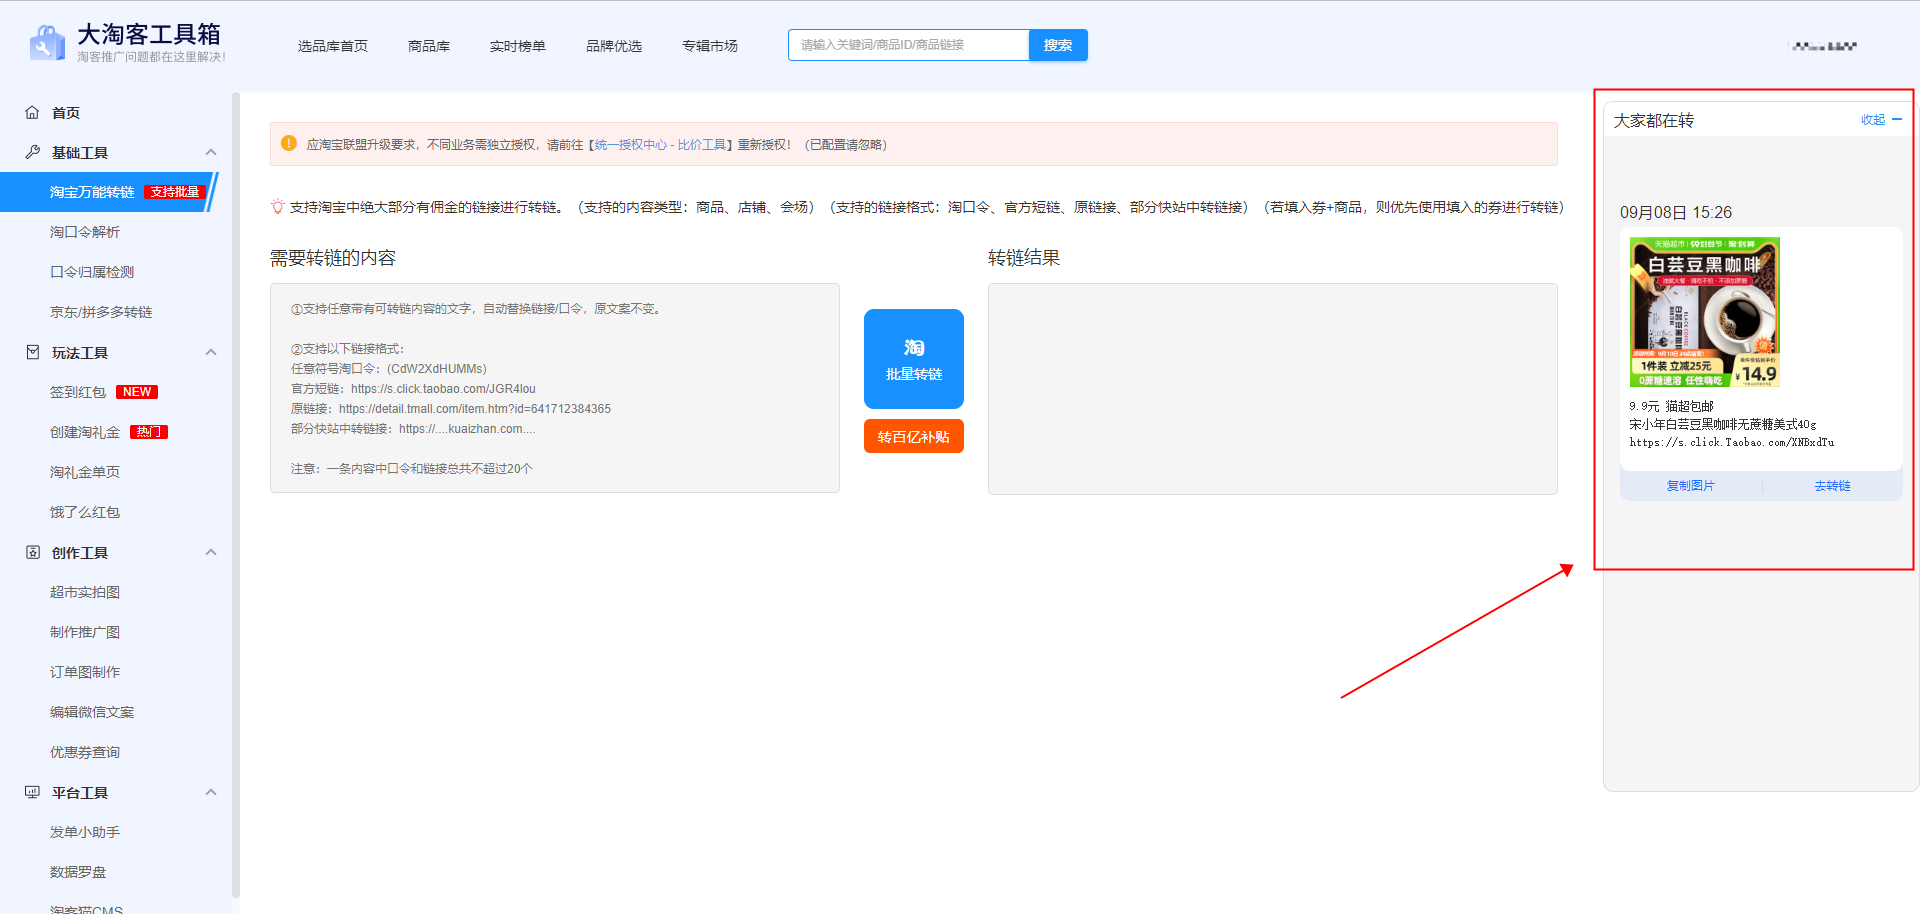Click the 首页 home icon in sidebar
This screenshot has height=914, width=1920.
point(32,113)
